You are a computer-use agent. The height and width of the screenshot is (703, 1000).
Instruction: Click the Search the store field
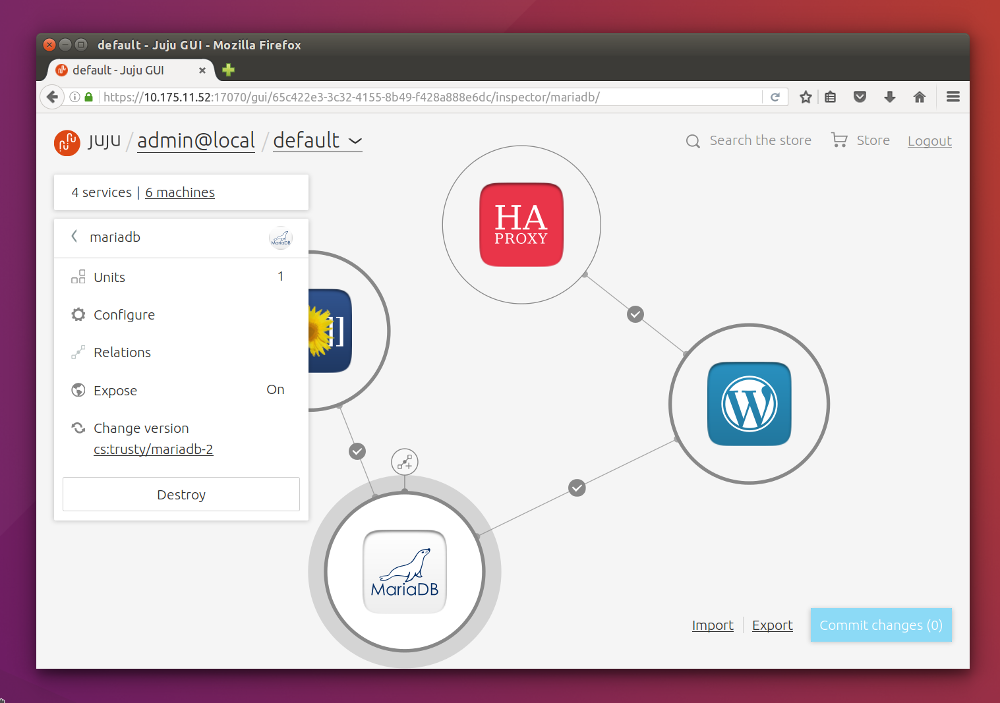click(760, 141)
